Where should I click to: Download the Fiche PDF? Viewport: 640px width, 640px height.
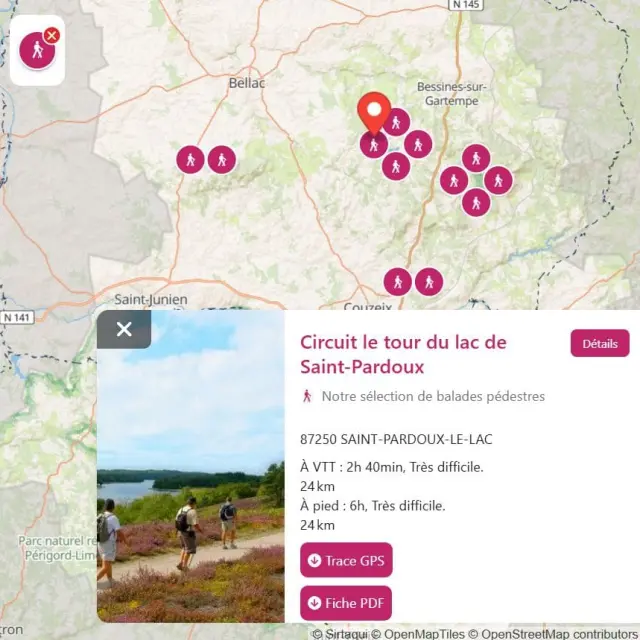[x=346, y=603]
